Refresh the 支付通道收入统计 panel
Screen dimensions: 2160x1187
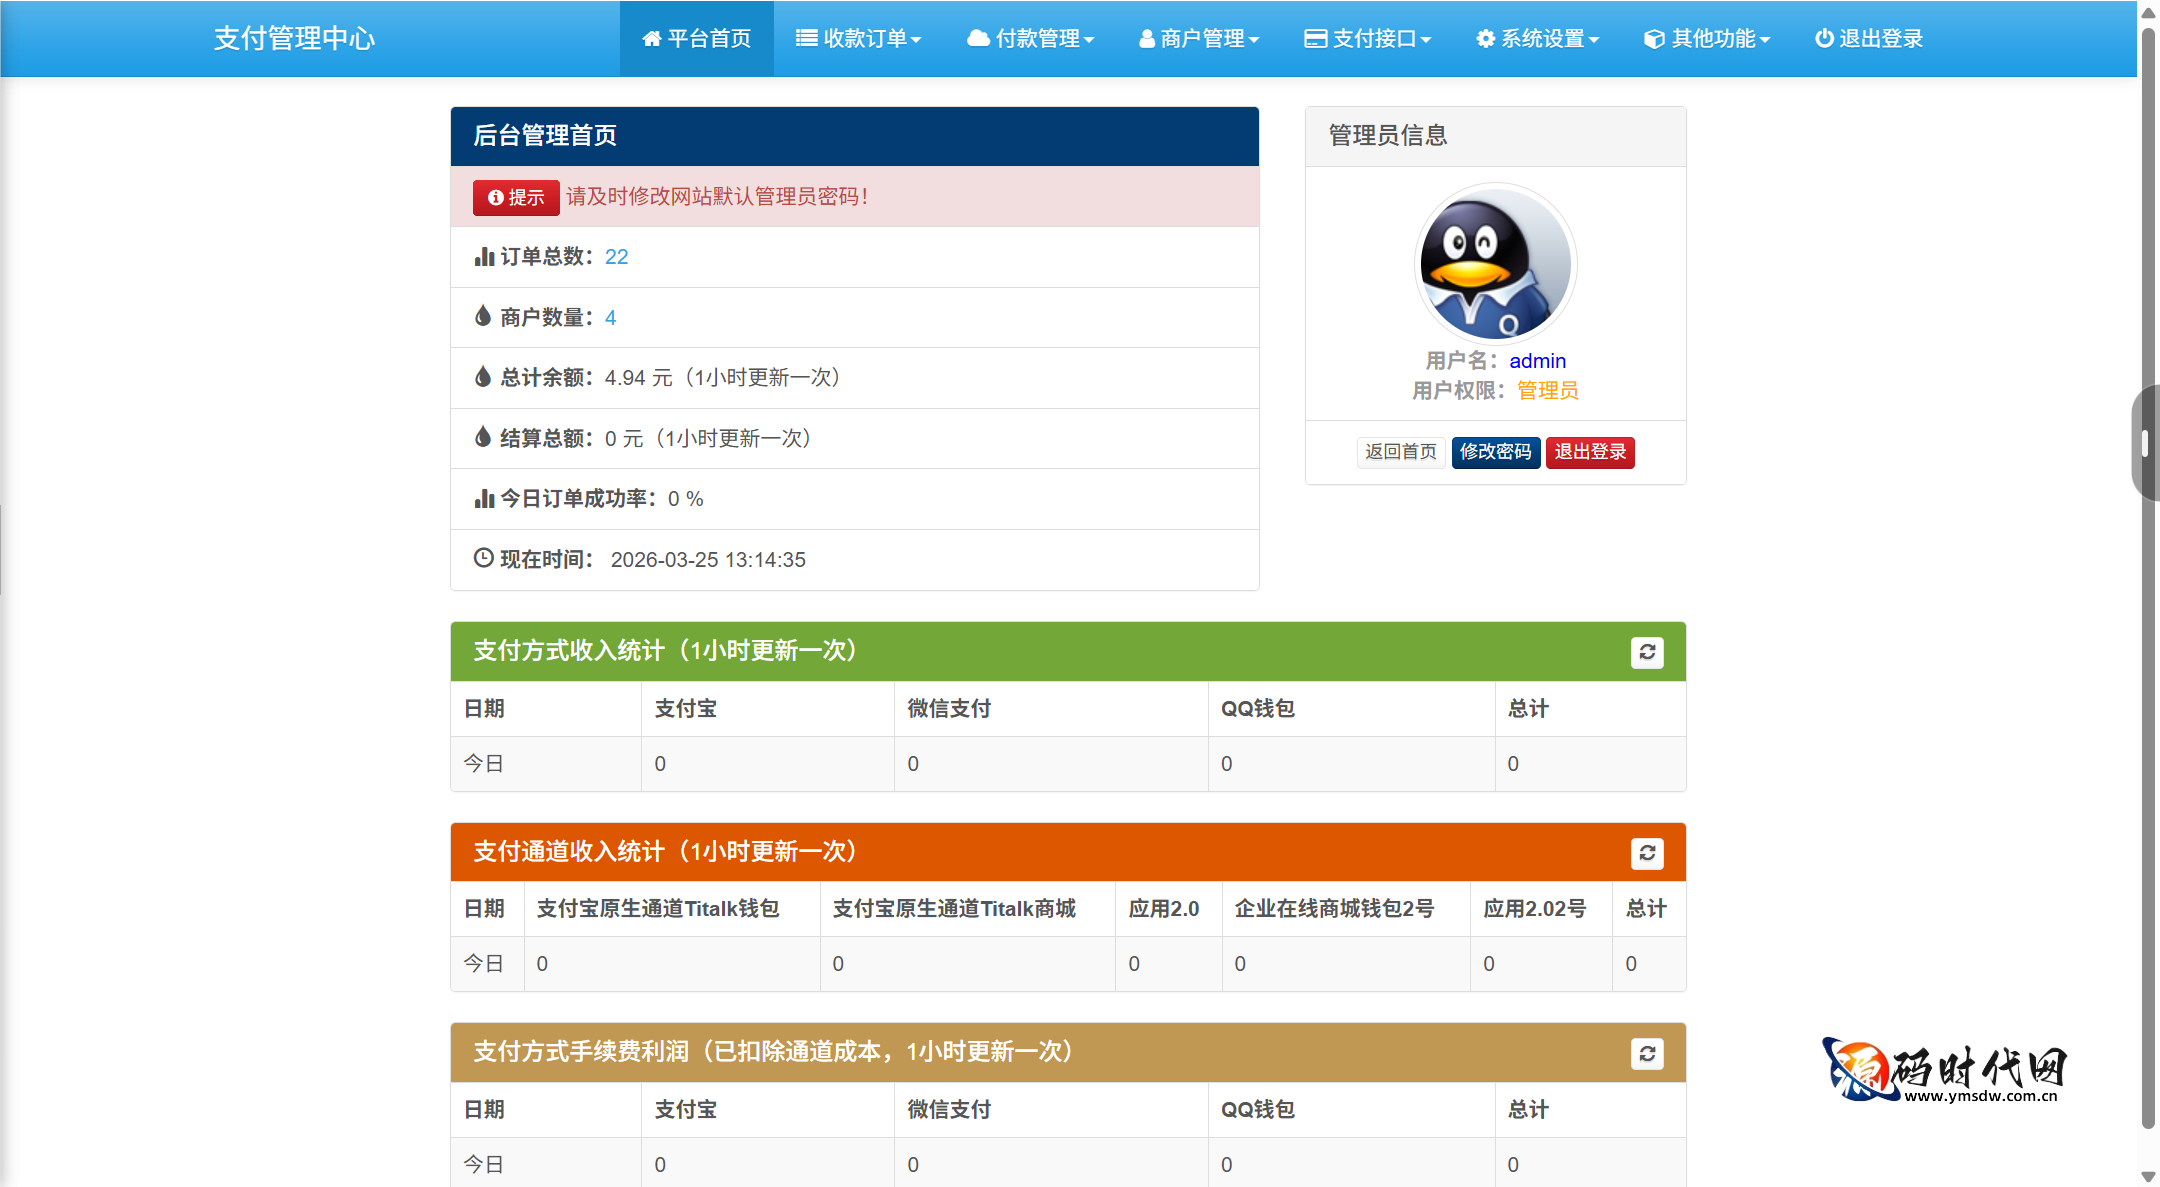[x=1648, y=852]
